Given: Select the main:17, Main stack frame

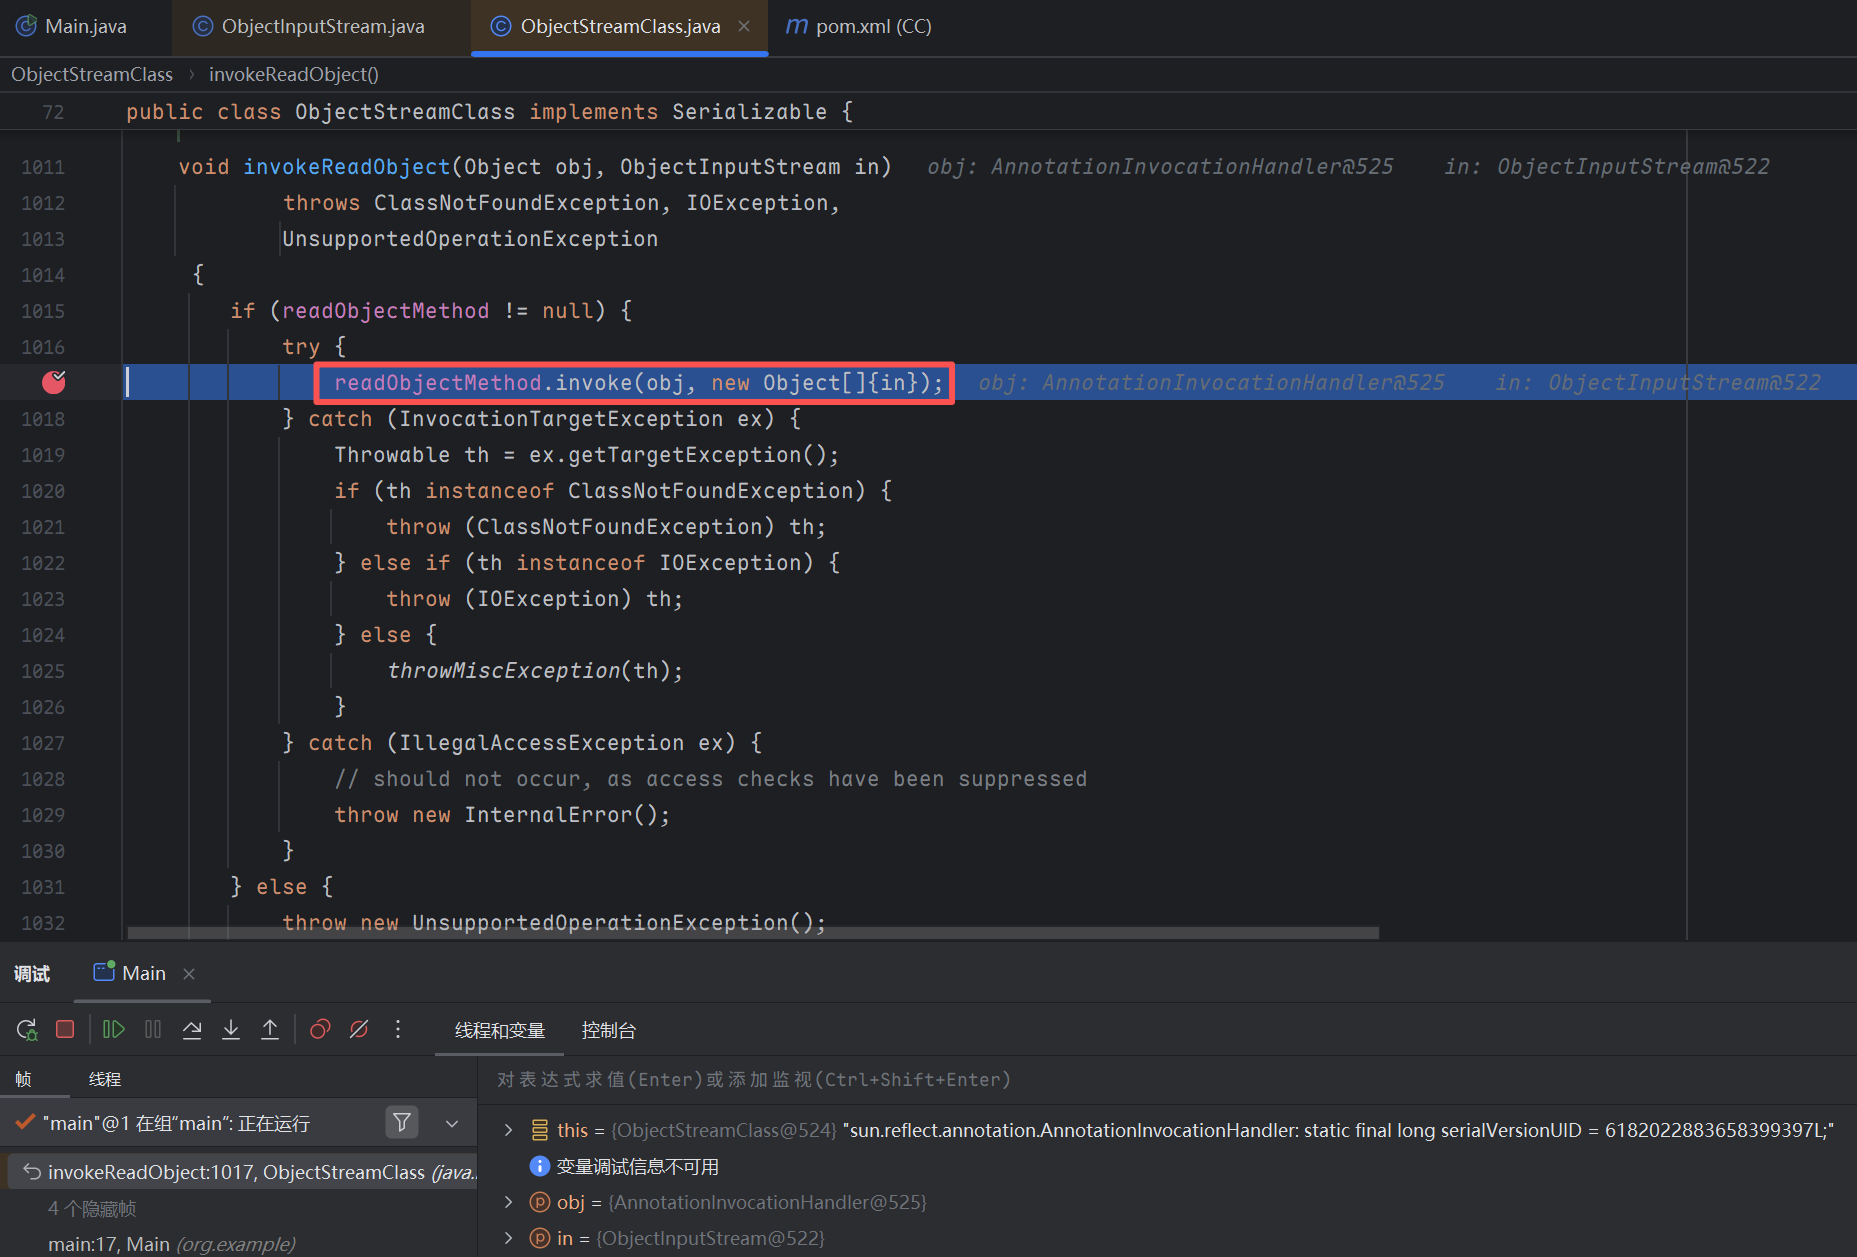Looking at the screenshot, I should [x=170, y=1244].
